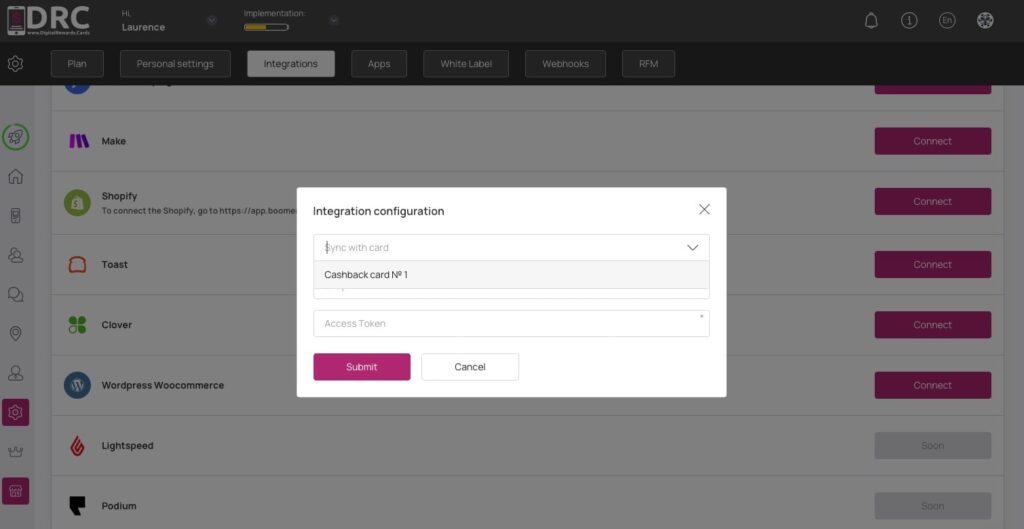Click the Clover logo icon
This screenshot has height=529, width=1024.
tap(77, 325)
